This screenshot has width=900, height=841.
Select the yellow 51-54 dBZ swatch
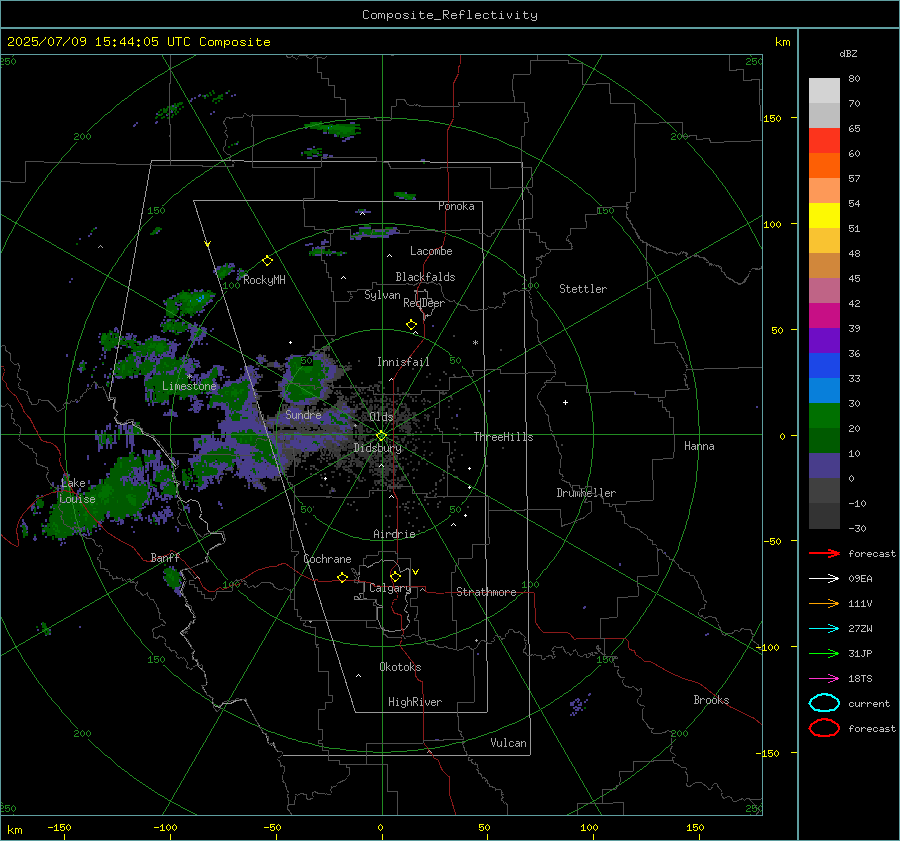coord(824,215)
